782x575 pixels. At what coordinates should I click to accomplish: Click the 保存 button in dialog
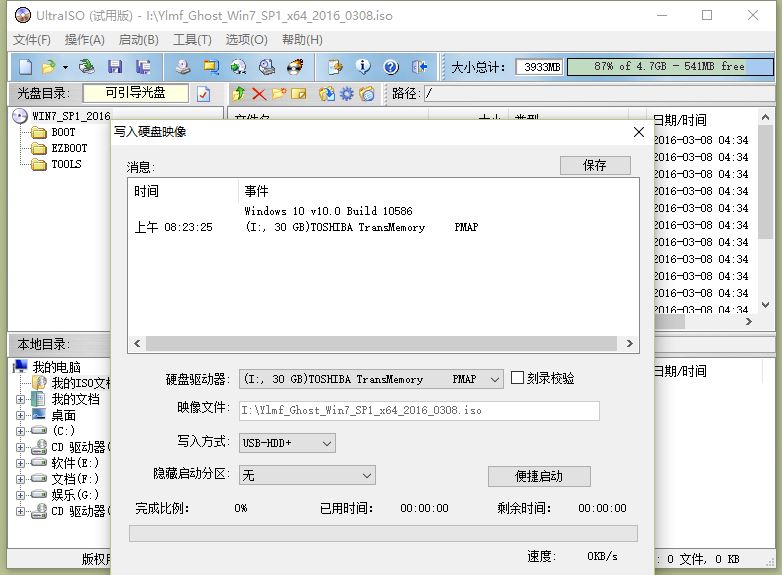pyautogui.click(x=595, y=166)
